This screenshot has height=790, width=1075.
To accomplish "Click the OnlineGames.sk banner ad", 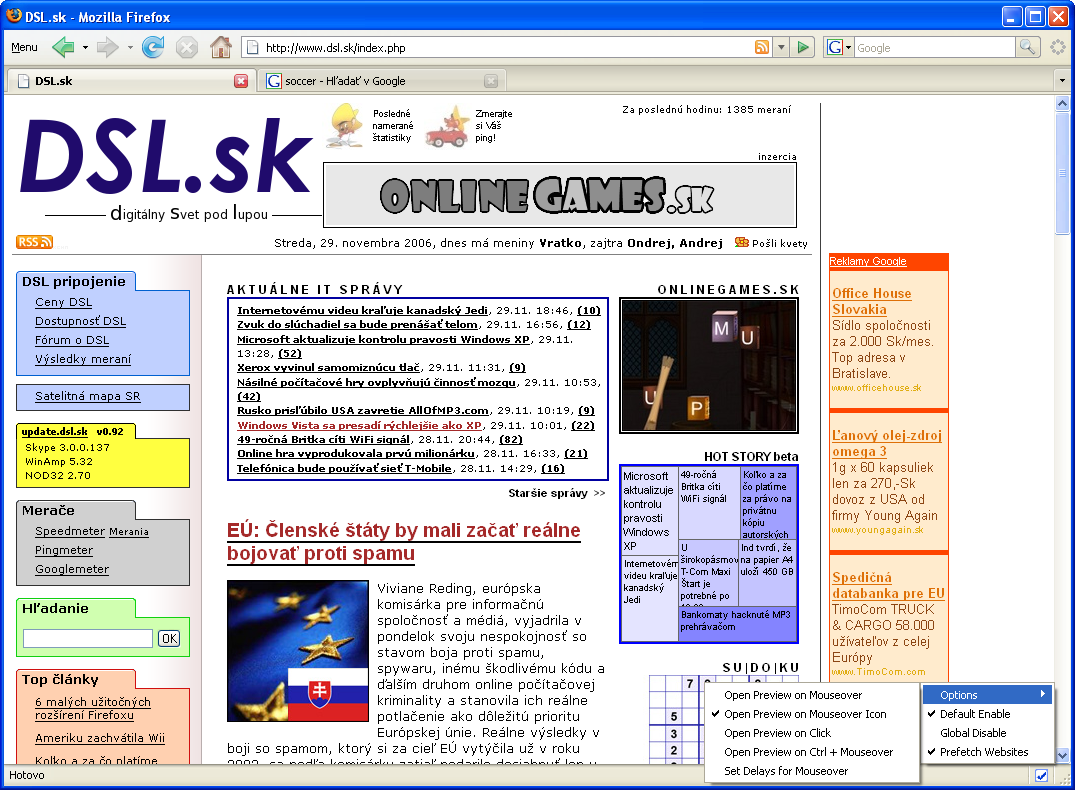I will (559, 195).
